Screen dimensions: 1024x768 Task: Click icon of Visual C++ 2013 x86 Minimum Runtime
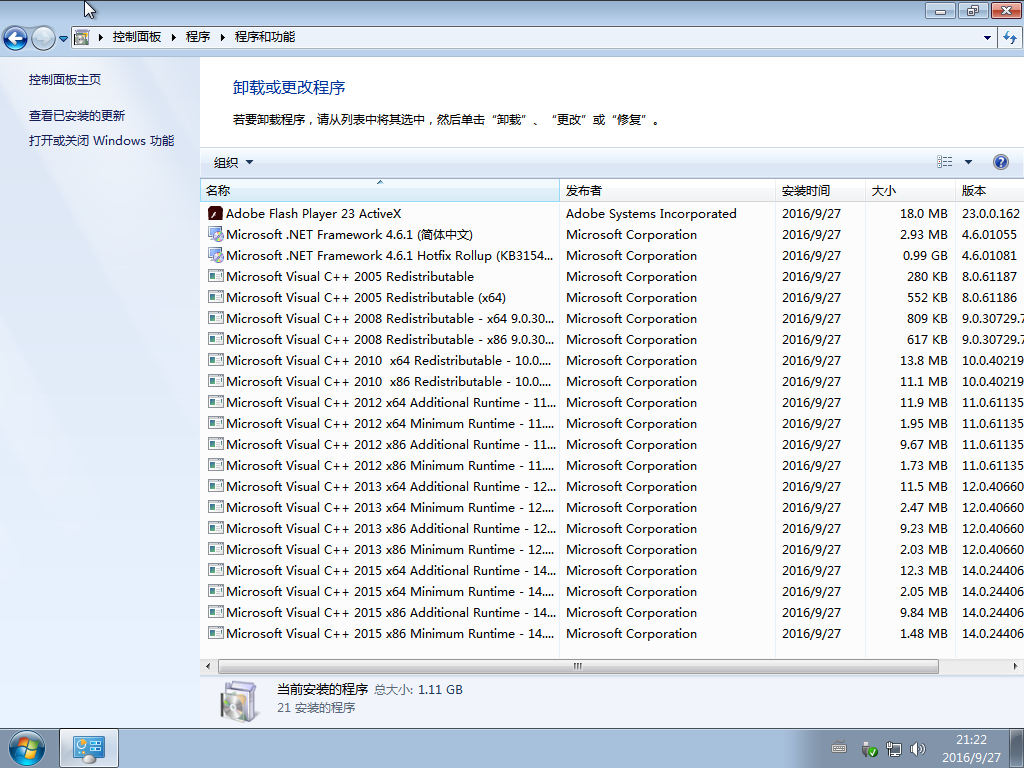[x=216, y=549]
